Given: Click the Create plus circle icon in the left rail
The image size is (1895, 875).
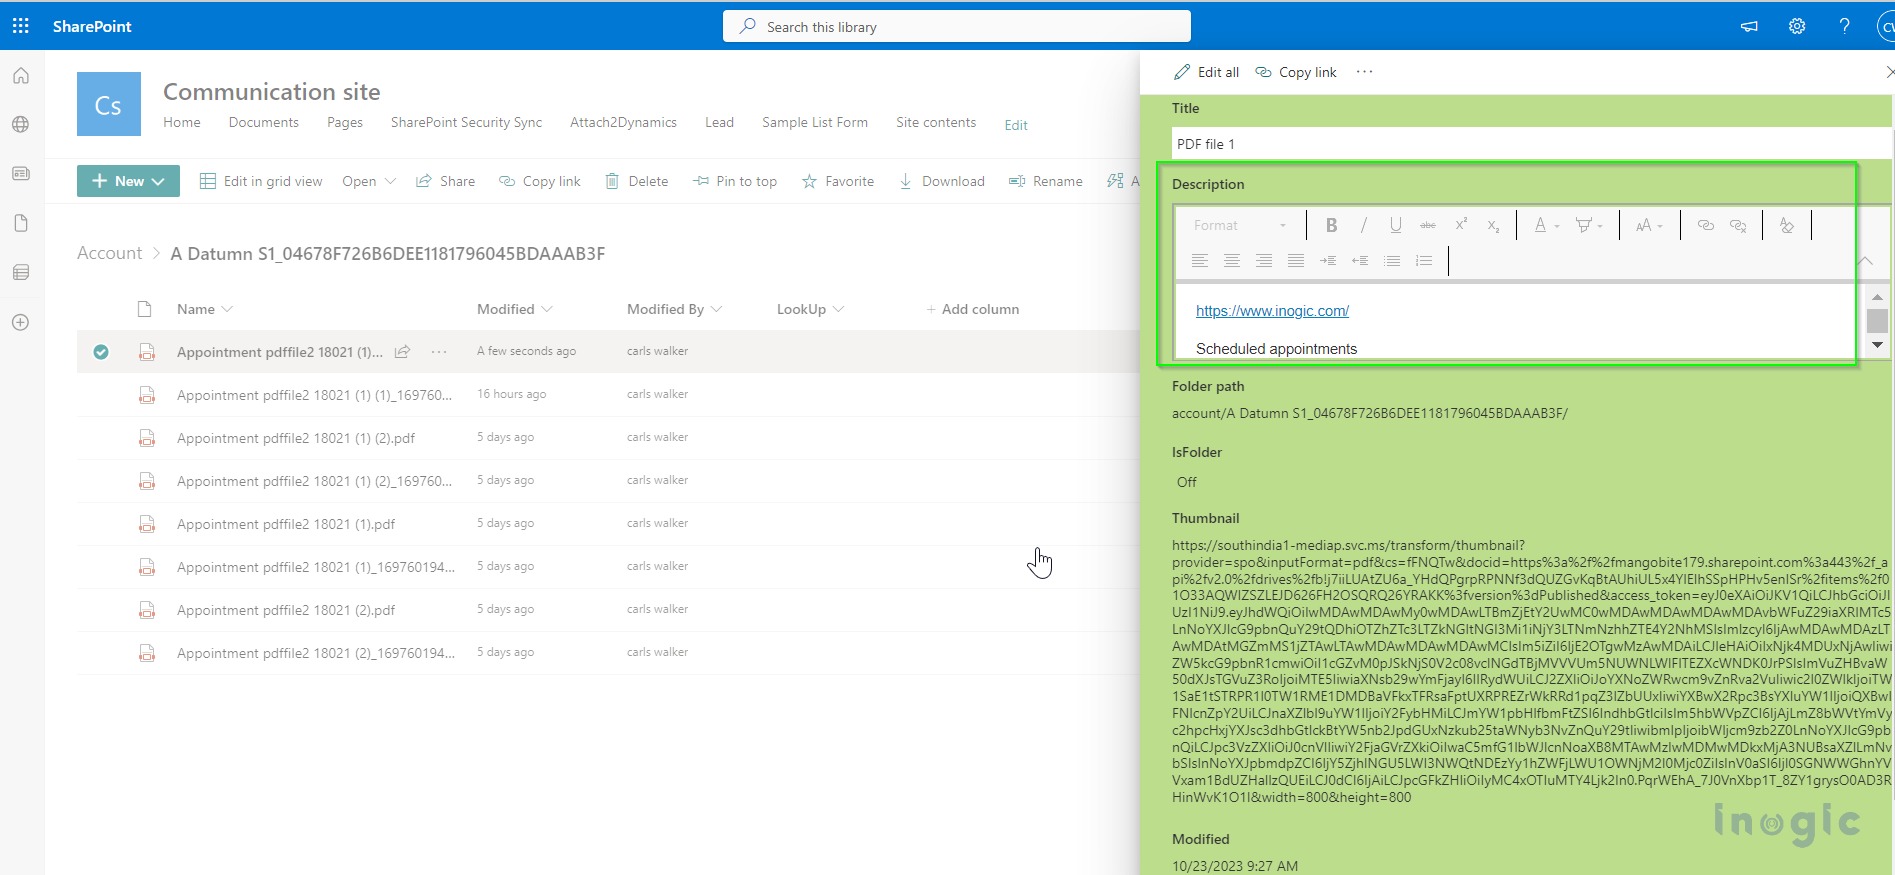Looking at the screenshot, I should click(x=21, y=322).
